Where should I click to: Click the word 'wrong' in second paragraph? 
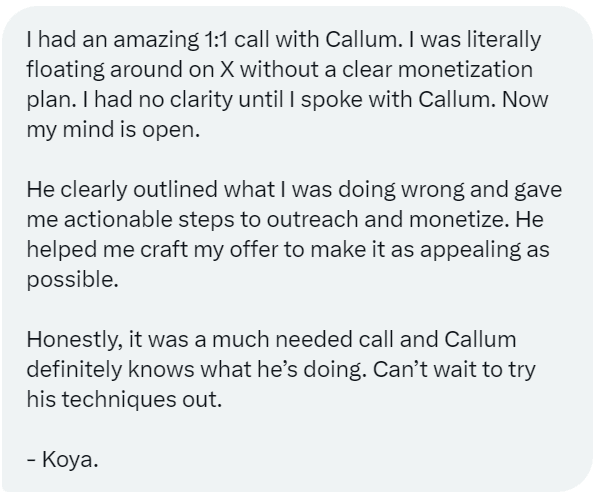[432, 191]
